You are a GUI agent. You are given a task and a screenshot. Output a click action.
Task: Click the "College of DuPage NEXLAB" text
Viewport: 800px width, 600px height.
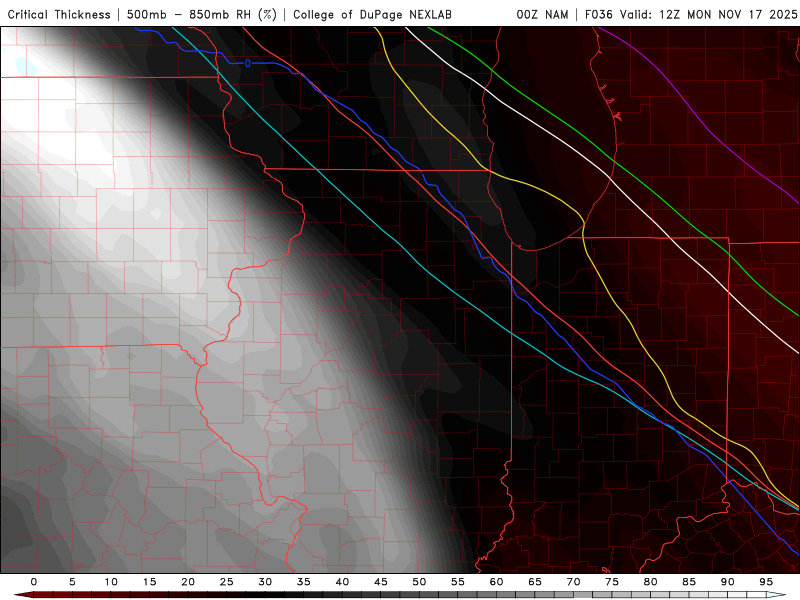(372, 14)
